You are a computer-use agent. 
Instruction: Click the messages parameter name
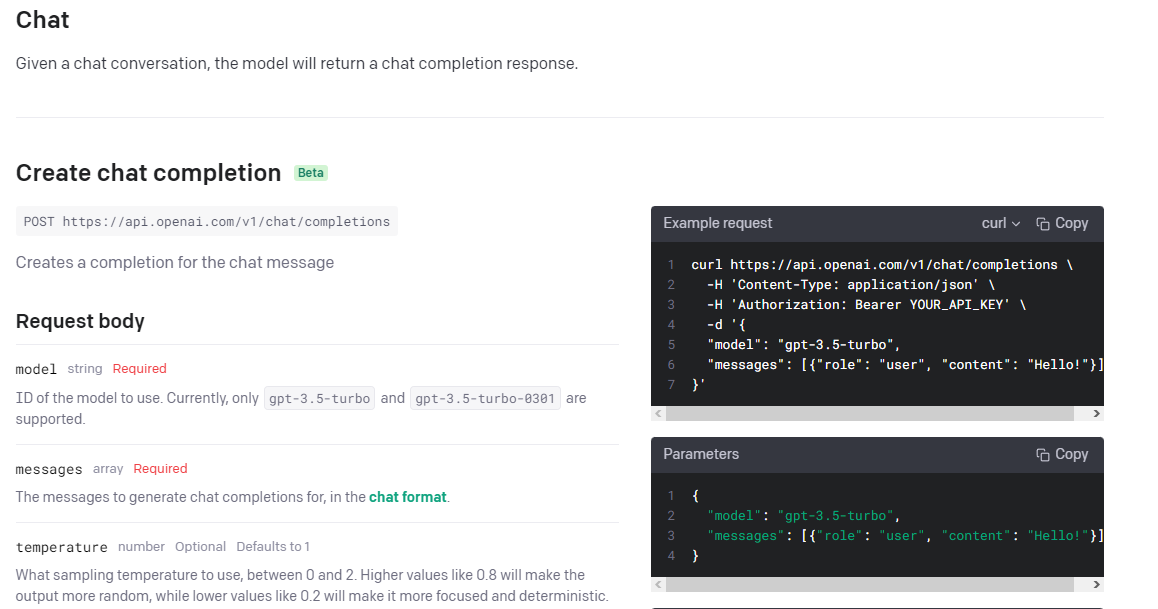click(x=49, y=469)
